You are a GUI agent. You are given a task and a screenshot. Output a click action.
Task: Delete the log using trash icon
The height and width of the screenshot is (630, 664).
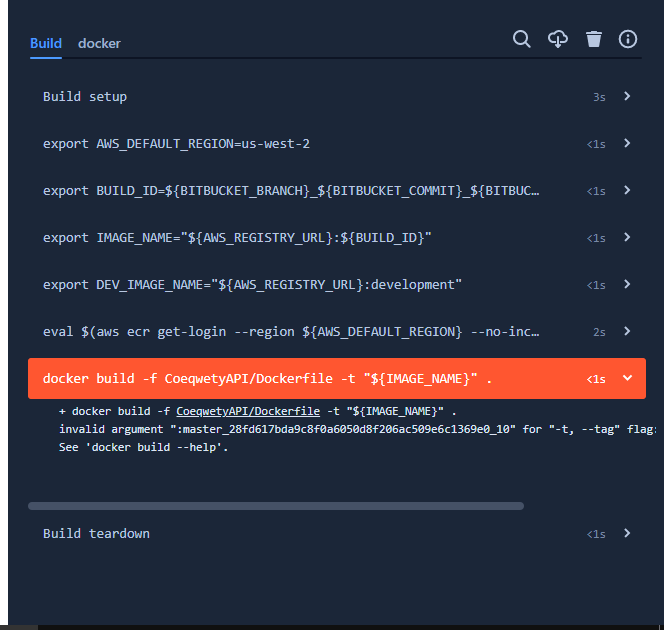594,39
